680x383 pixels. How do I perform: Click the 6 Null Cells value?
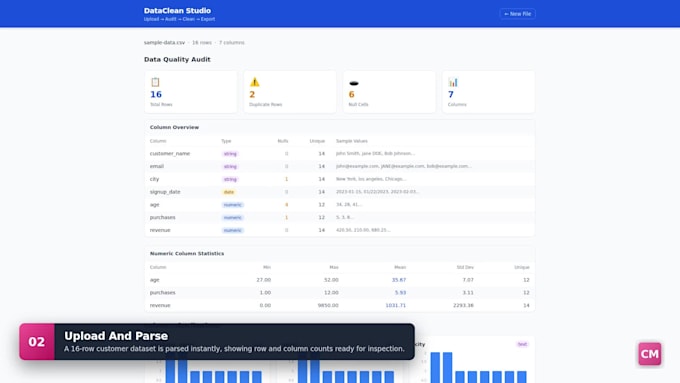[x=351, y=94]
